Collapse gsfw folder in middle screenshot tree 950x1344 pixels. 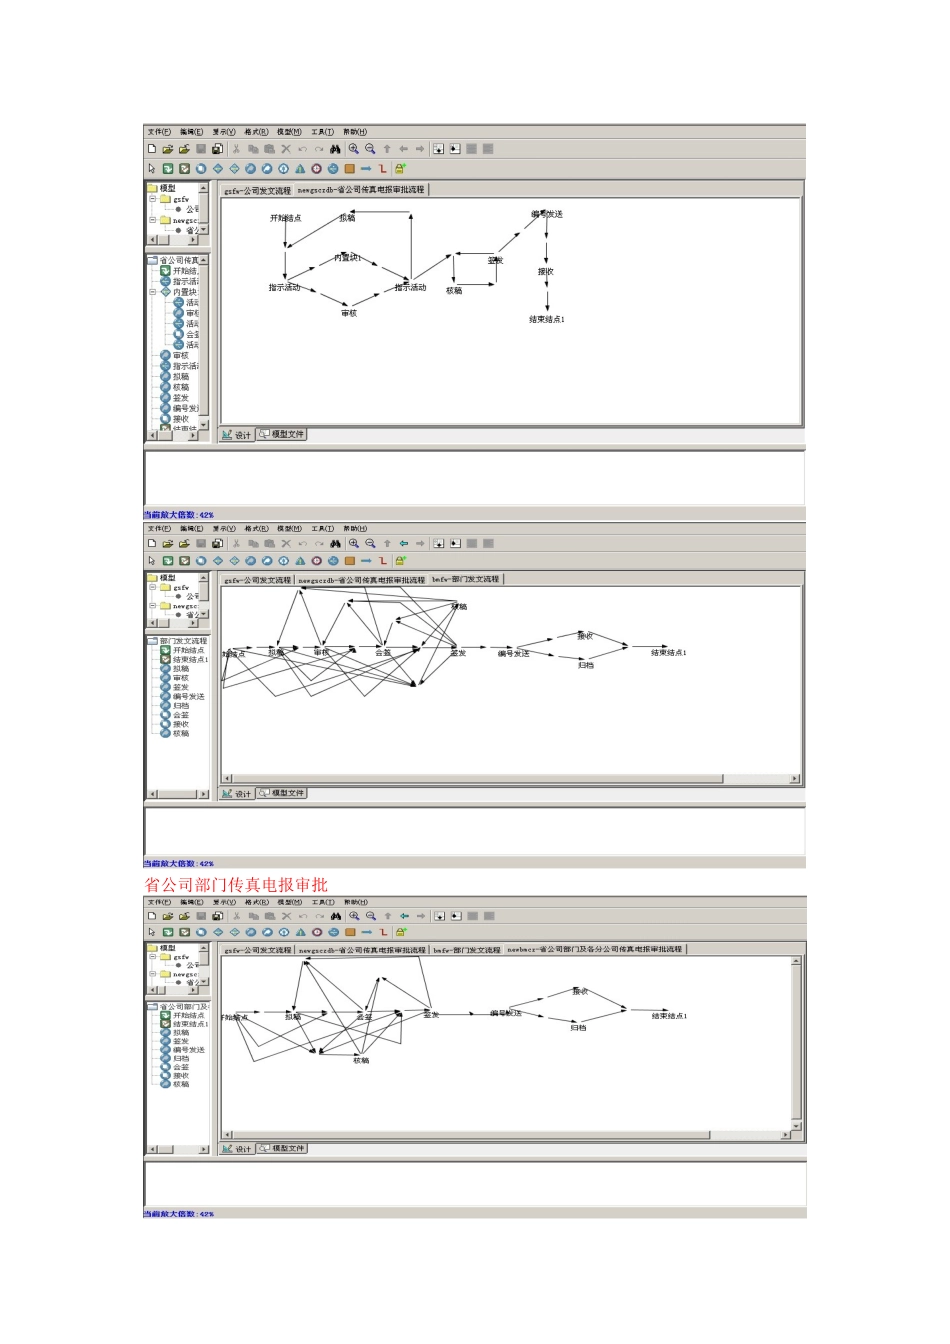[x=153, y=588]
